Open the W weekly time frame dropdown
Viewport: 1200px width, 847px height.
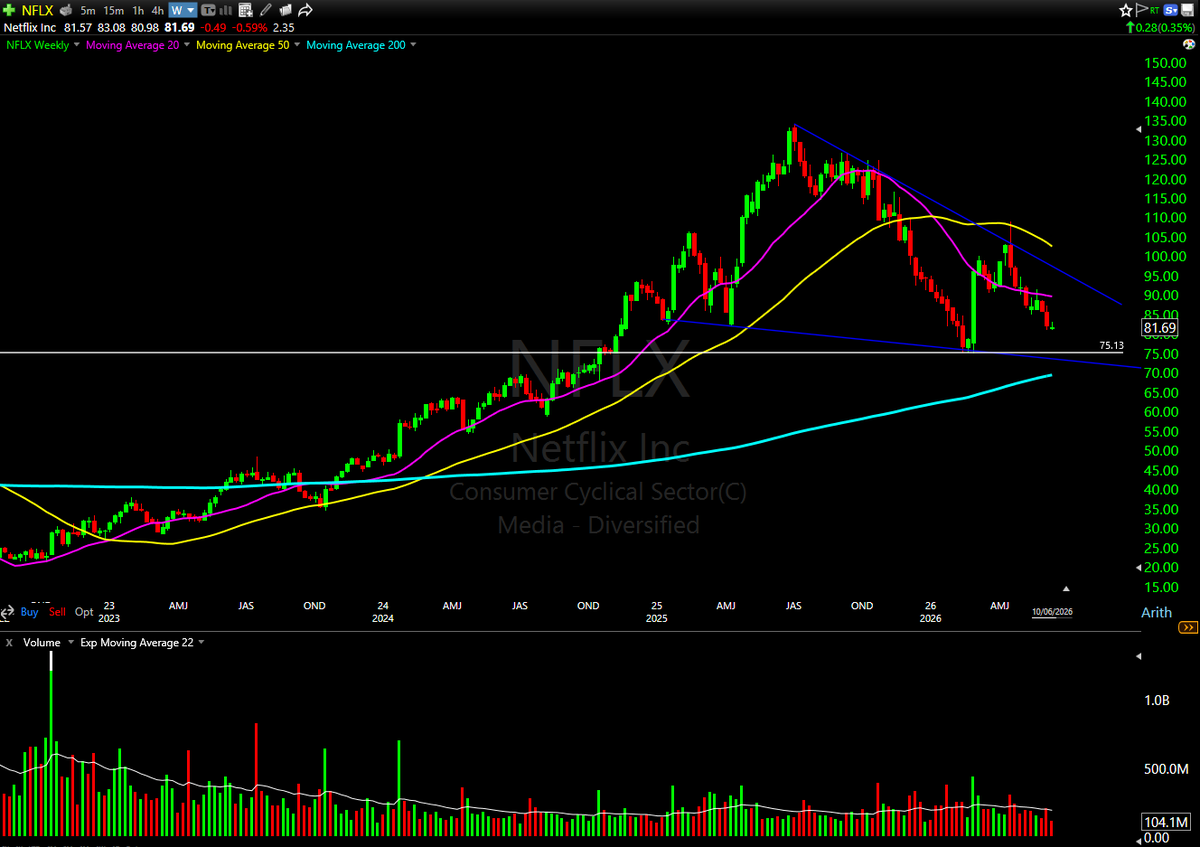tap(183, 10)
